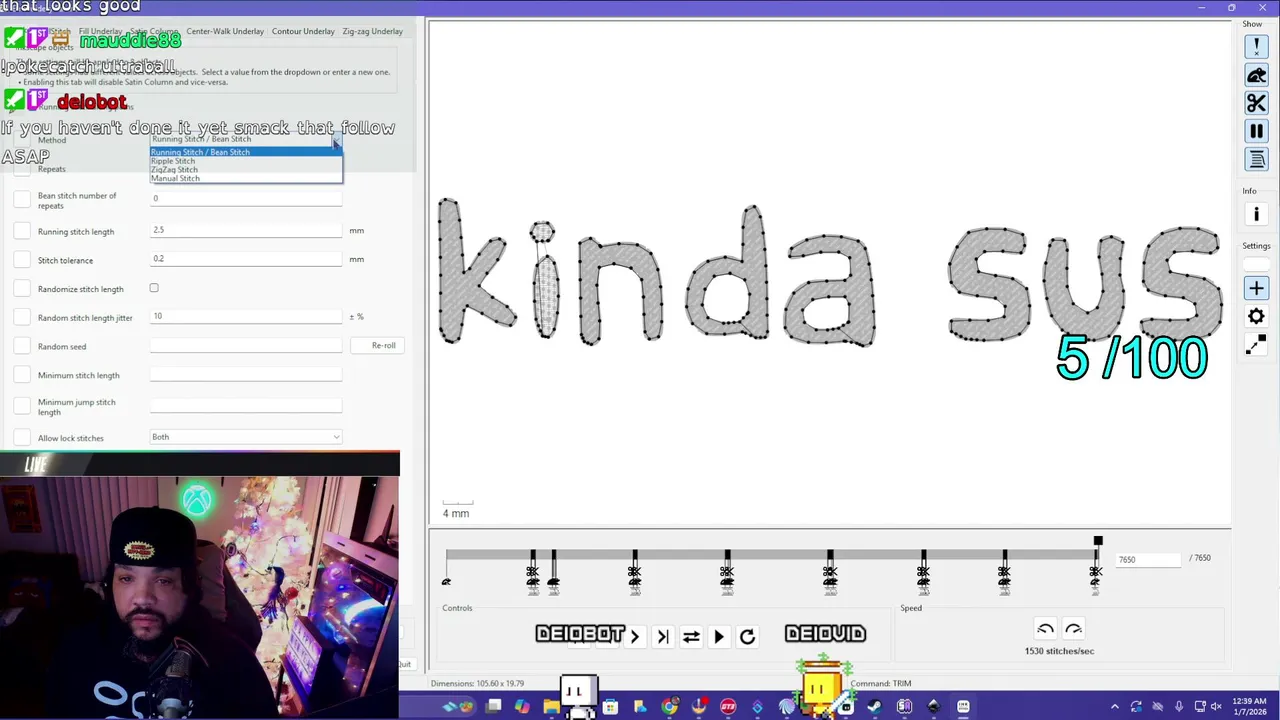Click the black slider handle at timeline end
Viewport: 1280px width, 720px height.
point(1098,541)
